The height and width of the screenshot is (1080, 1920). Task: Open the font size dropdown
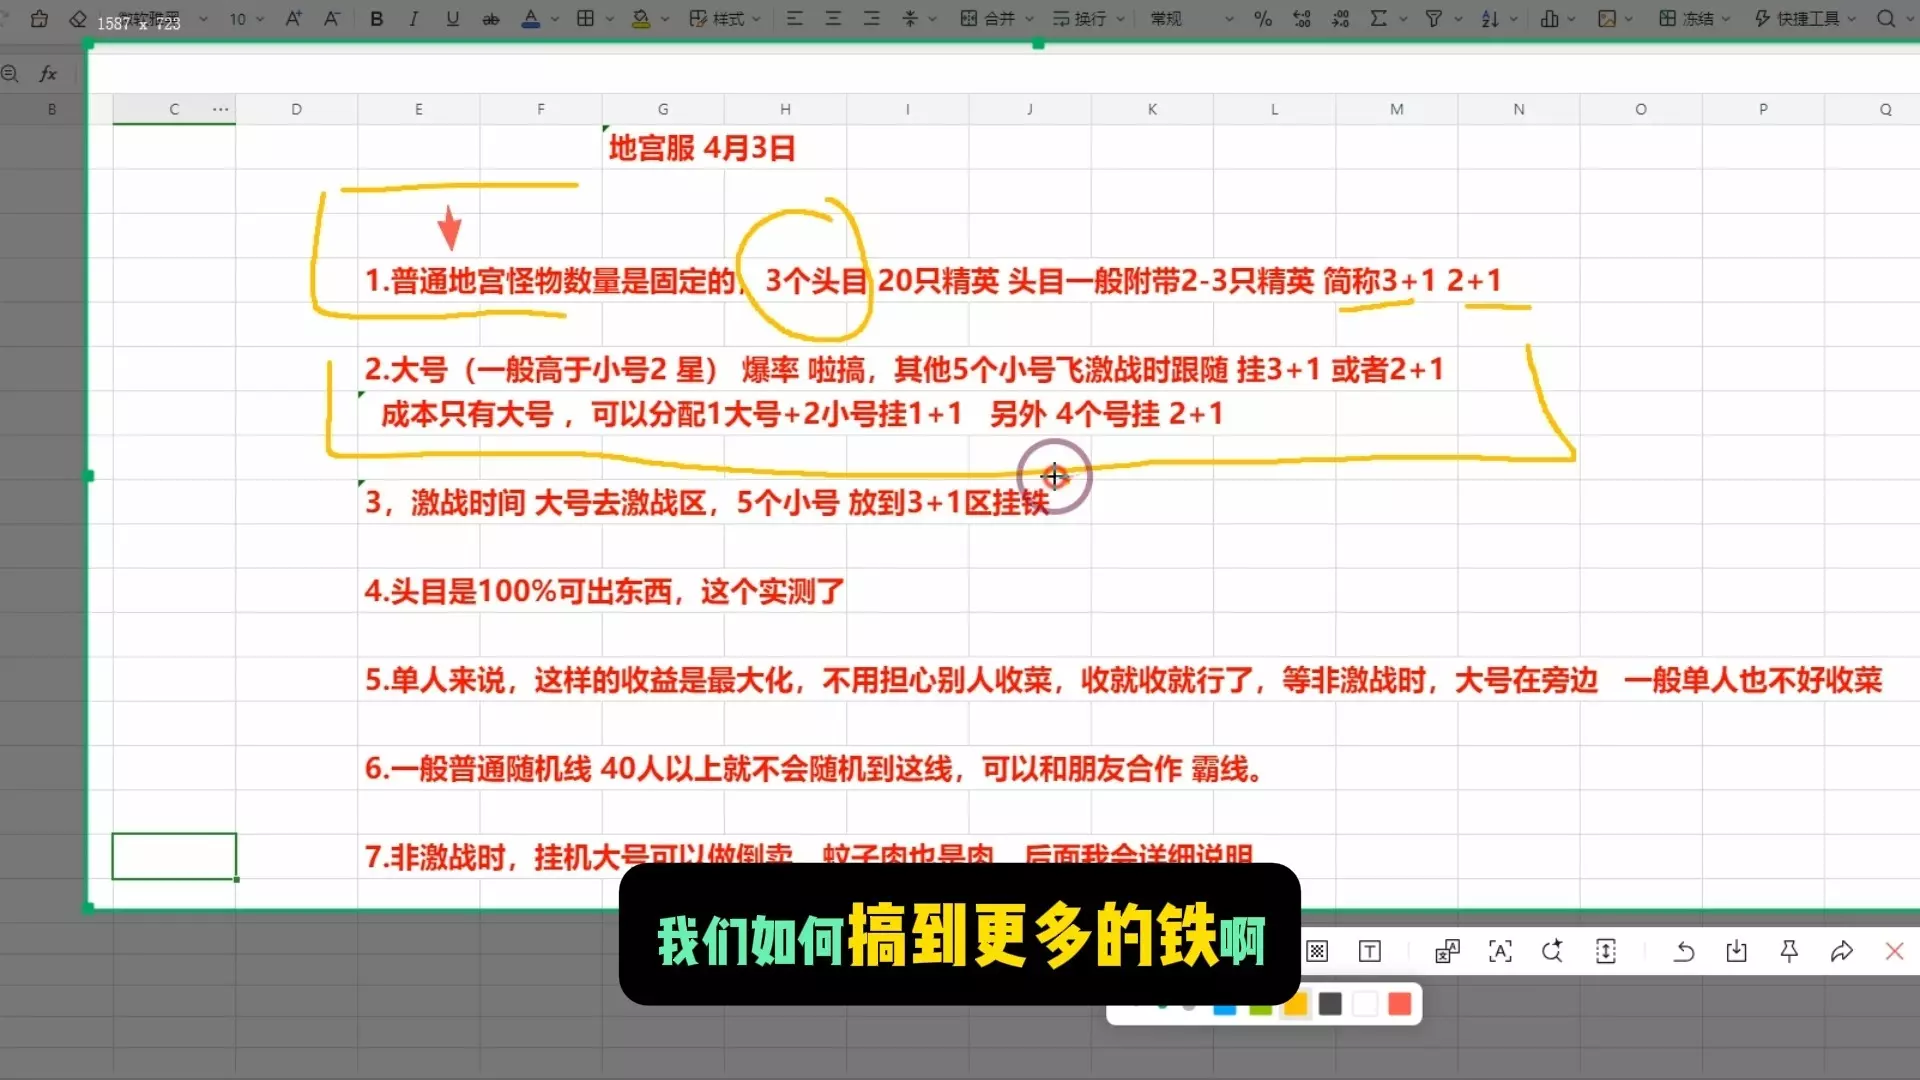pos(260,19)
